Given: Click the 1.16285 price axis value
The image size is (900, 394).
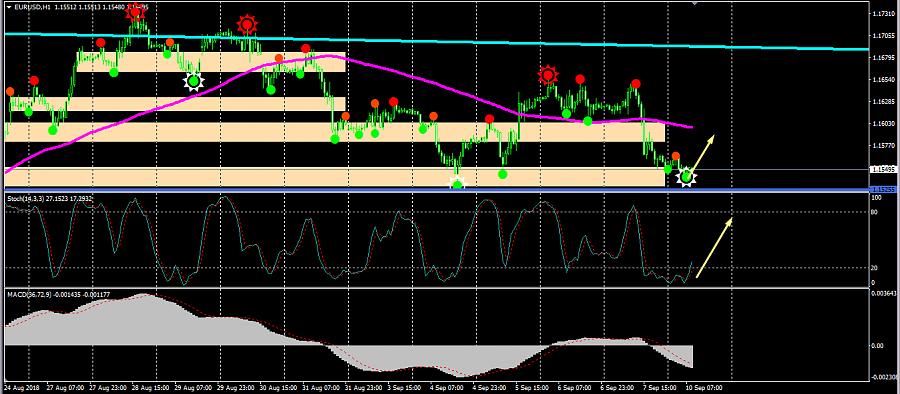Looking at the screenshot, I should pyautogui.click(x=884, y=102).
